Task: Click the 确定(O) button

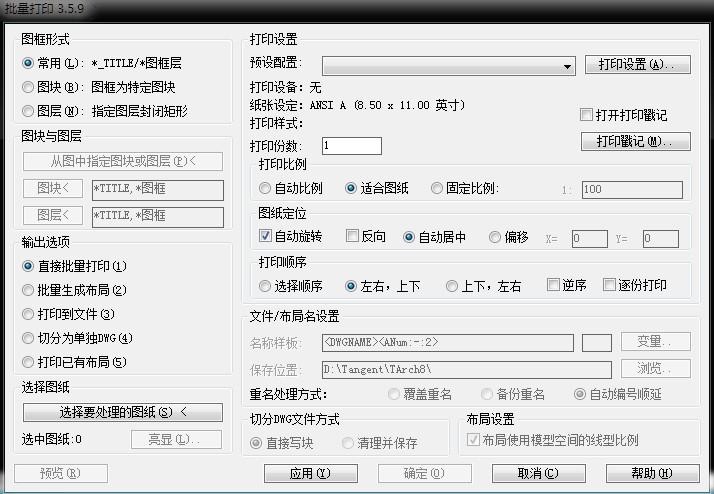Action: [x=424, y=474]
